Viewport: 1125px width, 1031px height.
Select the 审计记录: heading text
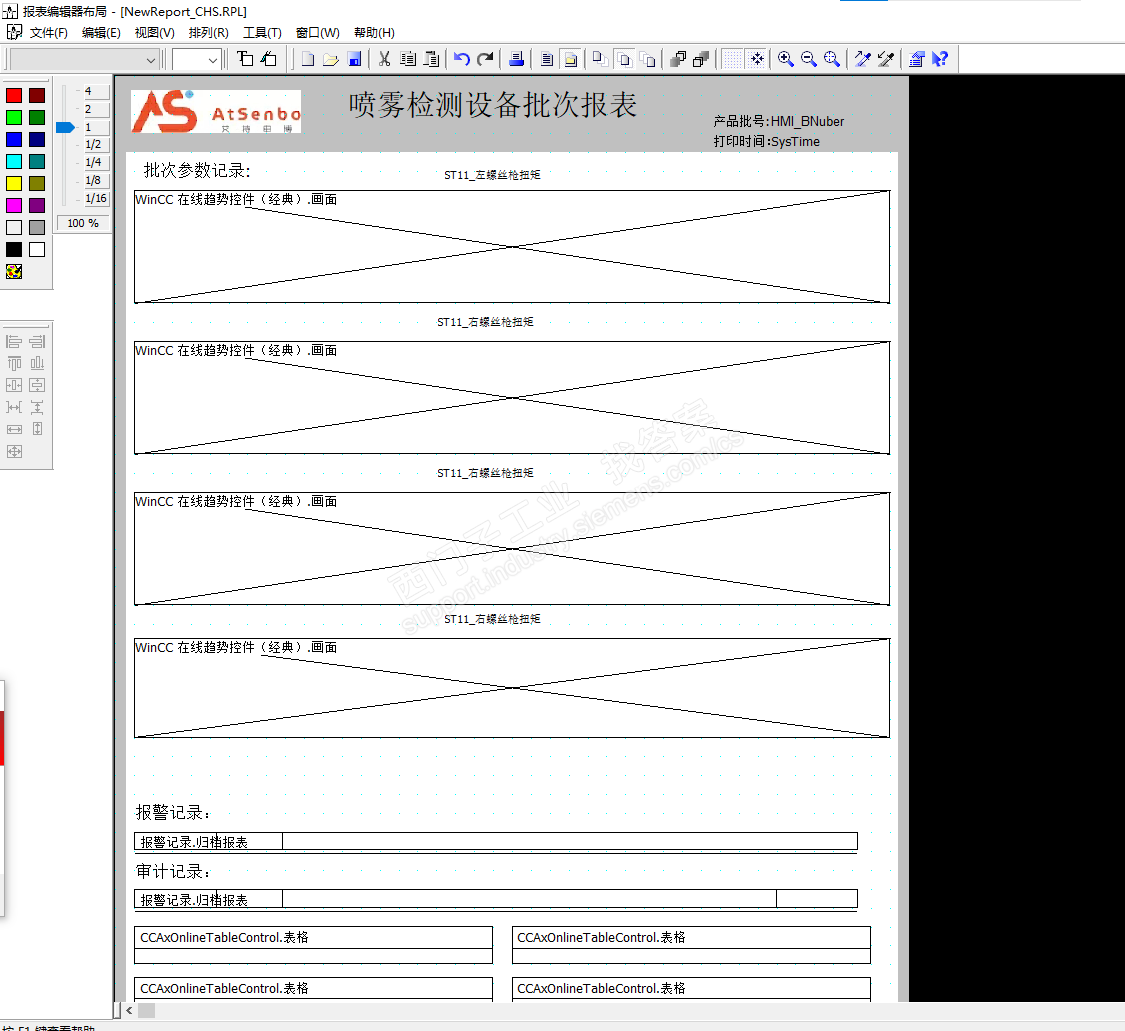point(173,871)
